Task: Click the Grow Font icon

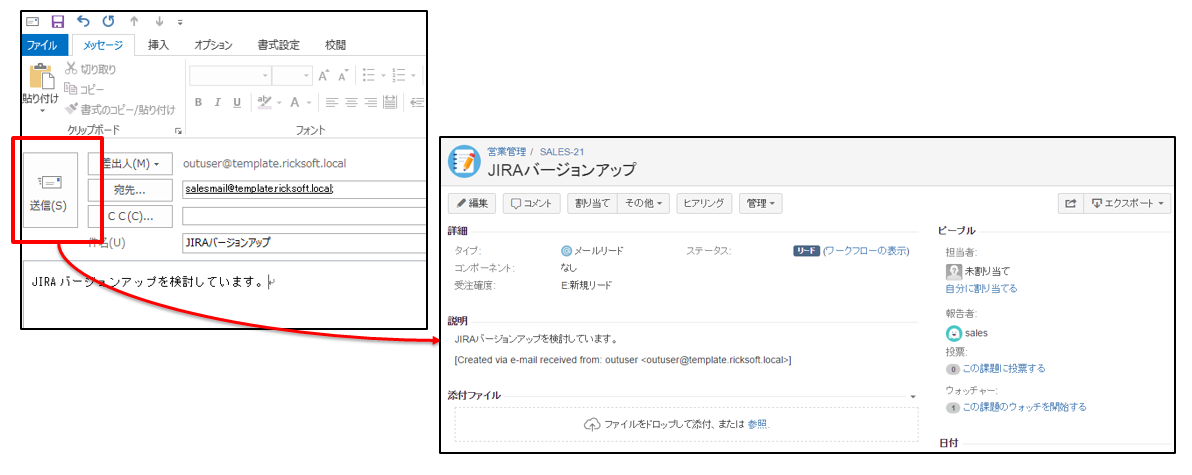Action: pyautogui.click(x=324, y=76)
